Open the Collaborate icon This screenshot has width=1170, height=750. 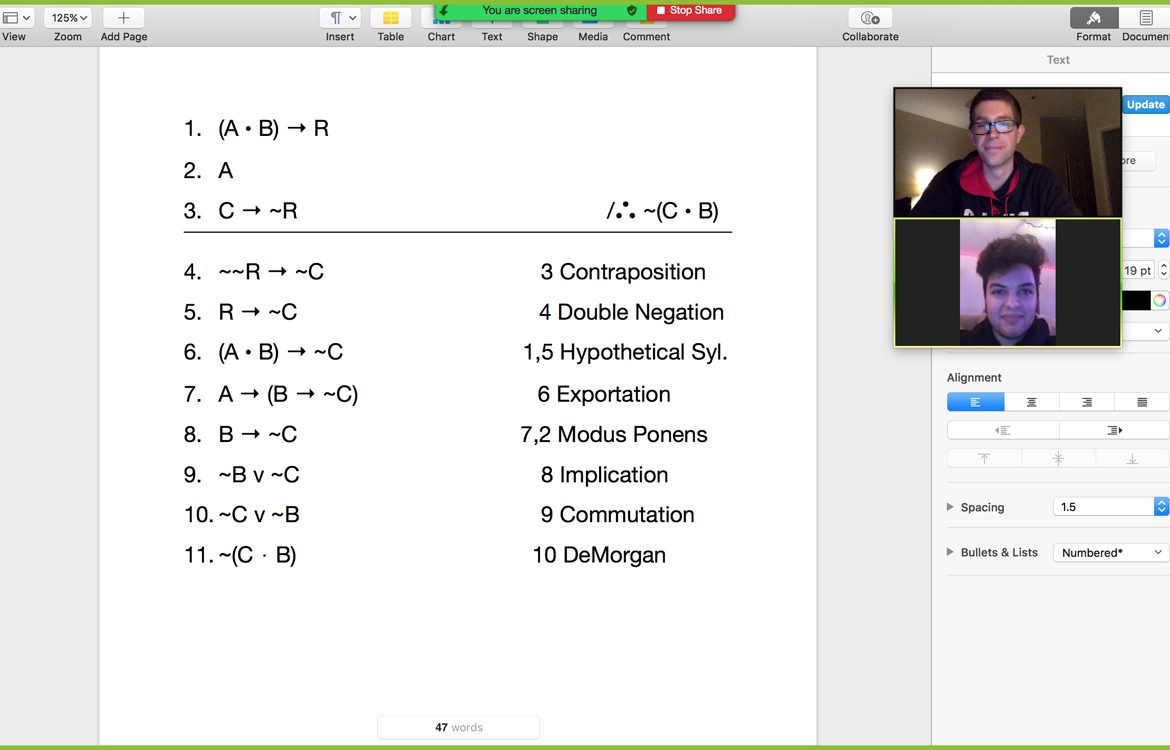[870, 18]
